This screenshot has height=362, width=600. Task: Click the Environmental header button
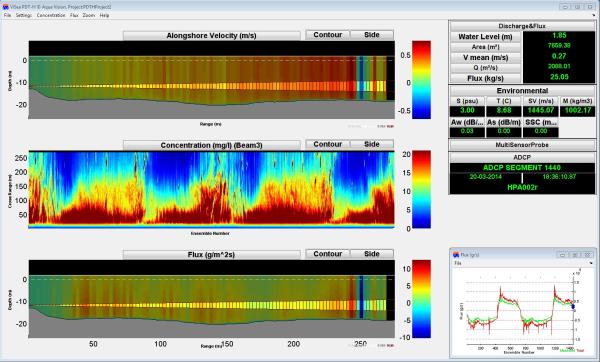(x=522, y=91)
